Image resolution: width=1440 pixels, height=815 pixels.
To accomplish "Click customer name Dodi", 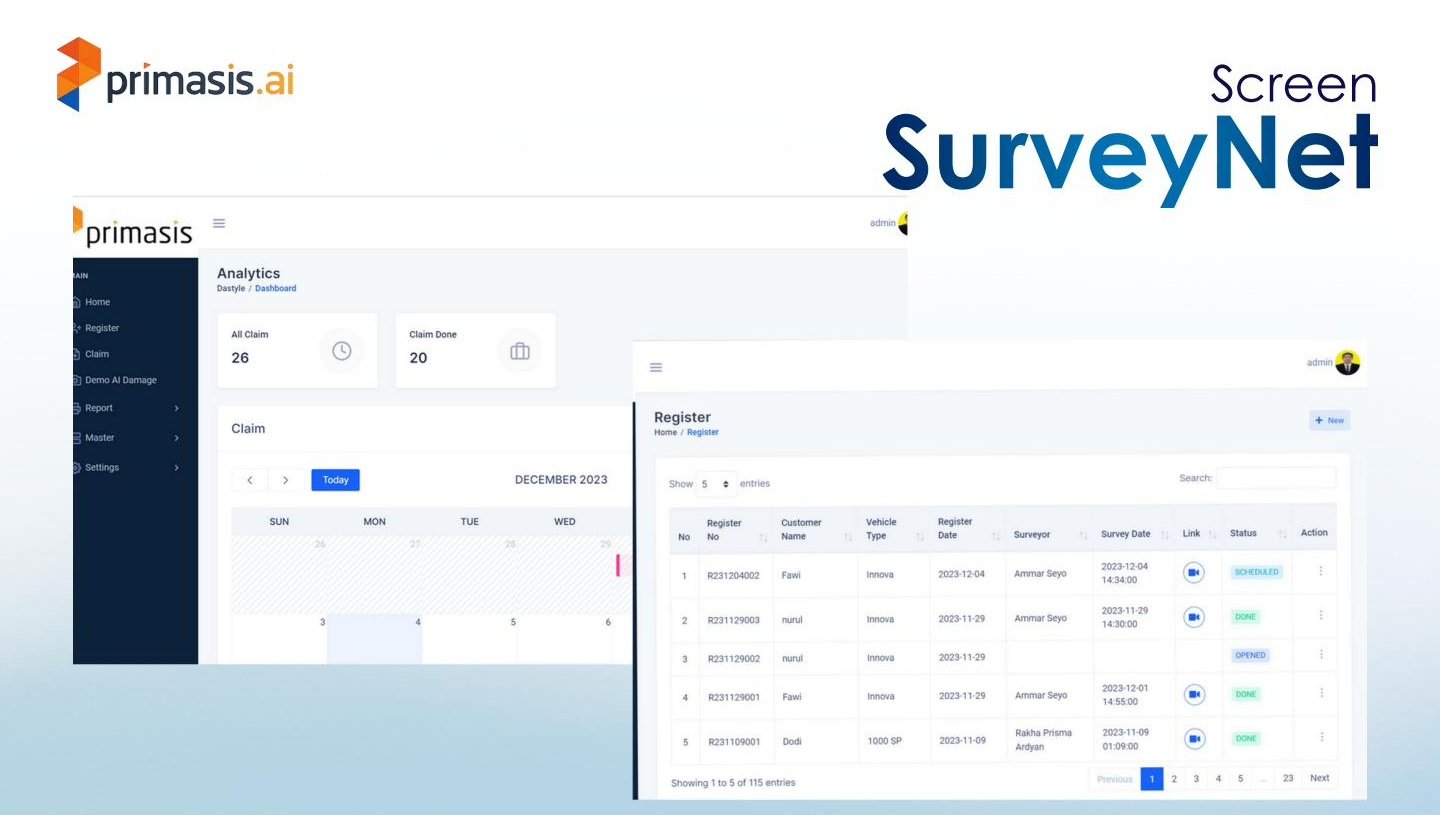I will pos(791,742).
